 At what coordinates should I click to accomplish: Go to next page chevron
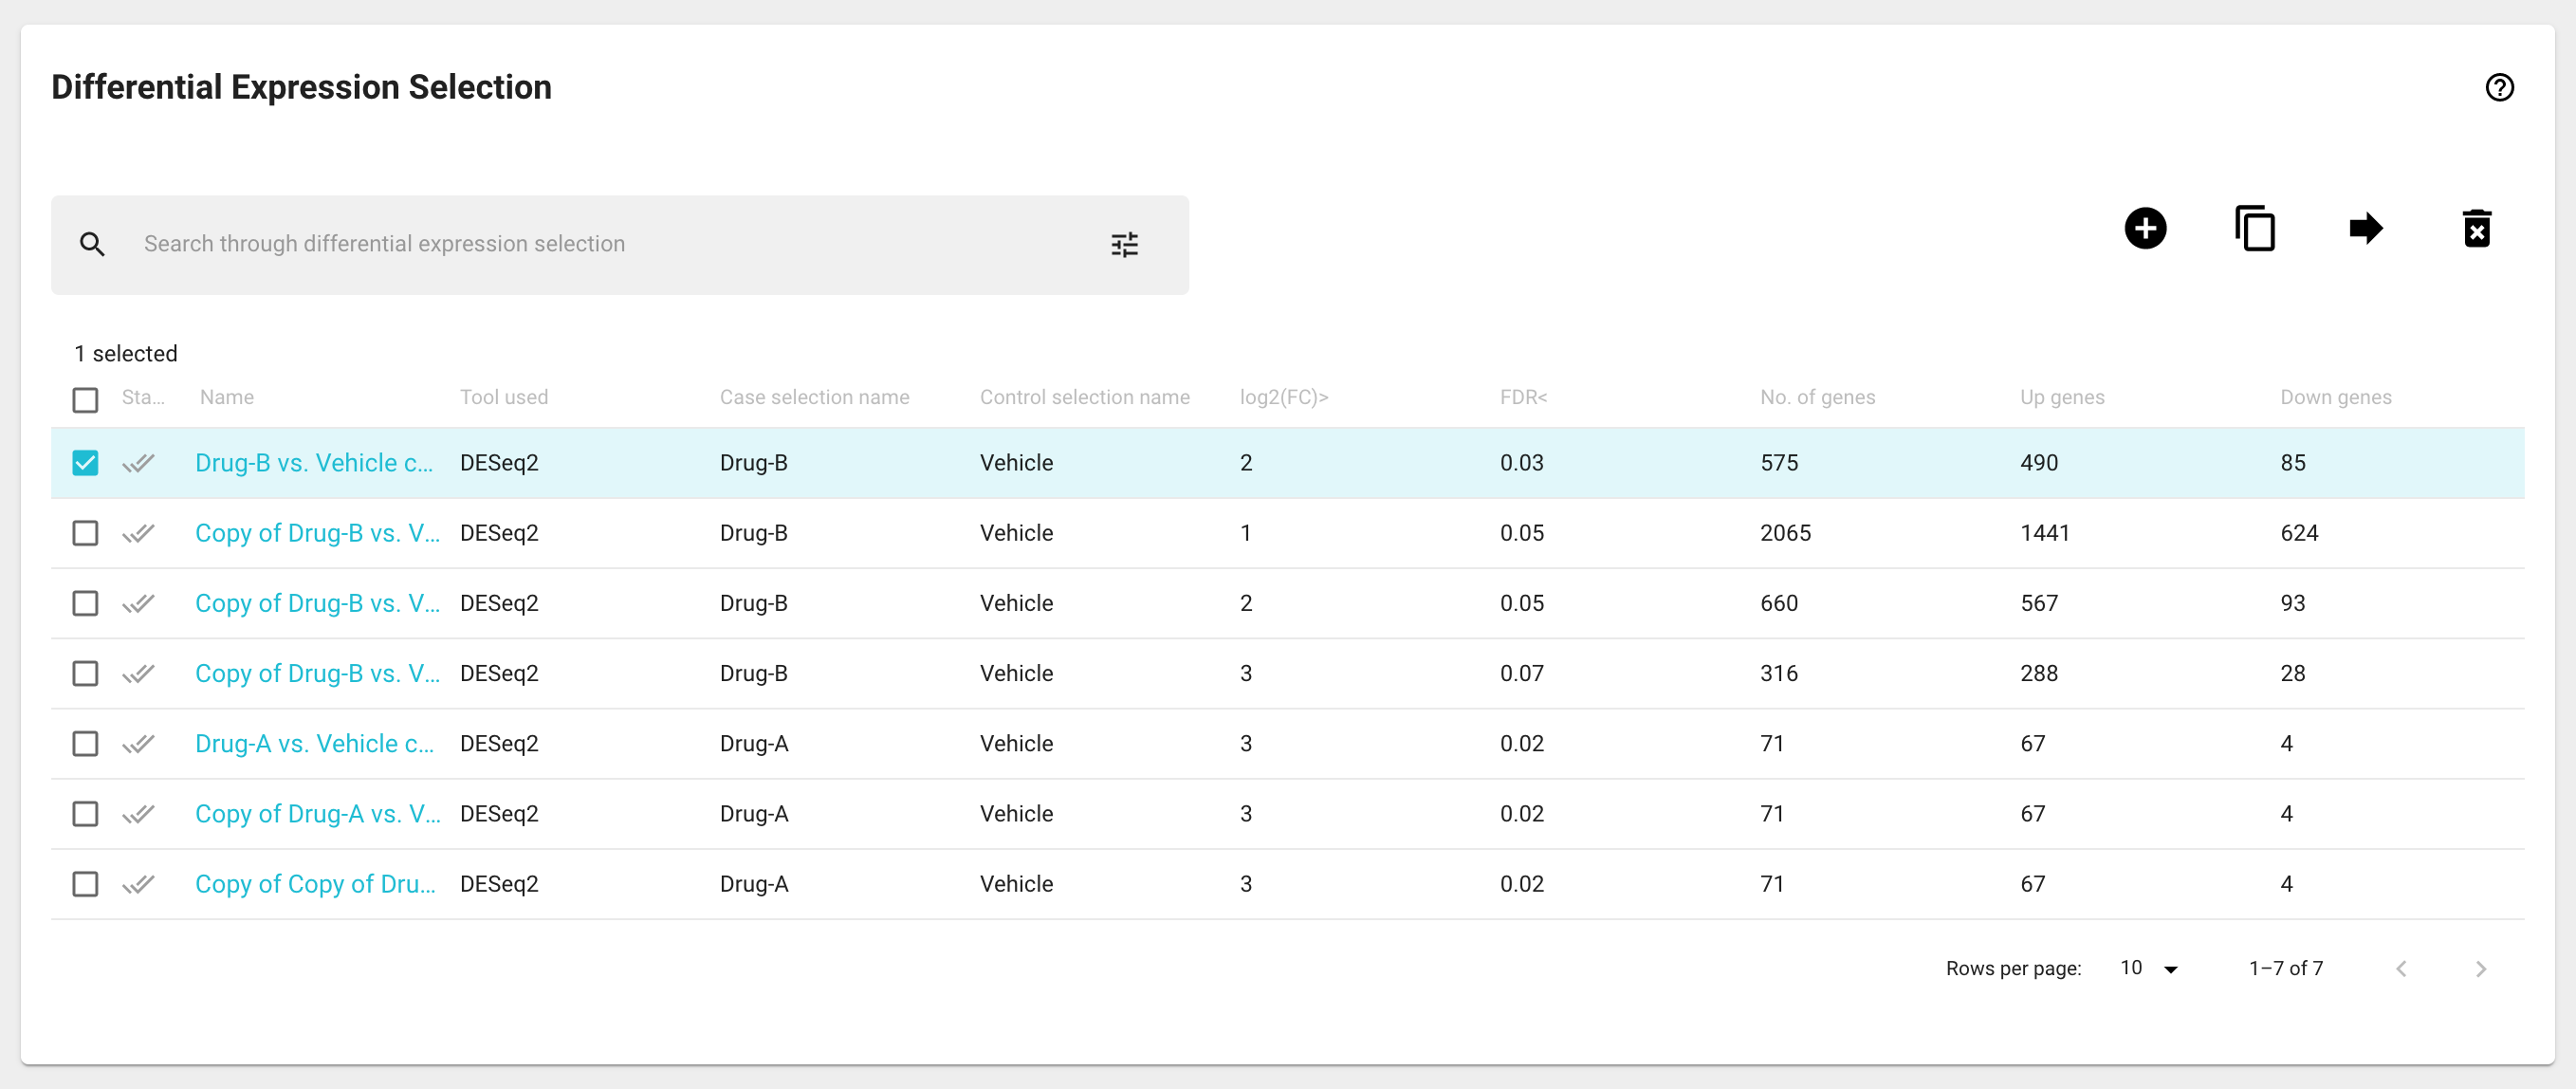(x=2479, y=967)
